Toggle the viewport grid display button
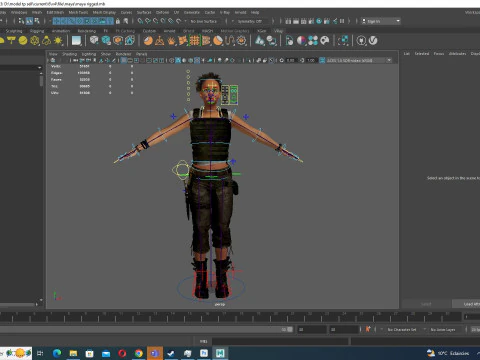The width and height of the screenshot is (480, 360). tap(124, 60)
